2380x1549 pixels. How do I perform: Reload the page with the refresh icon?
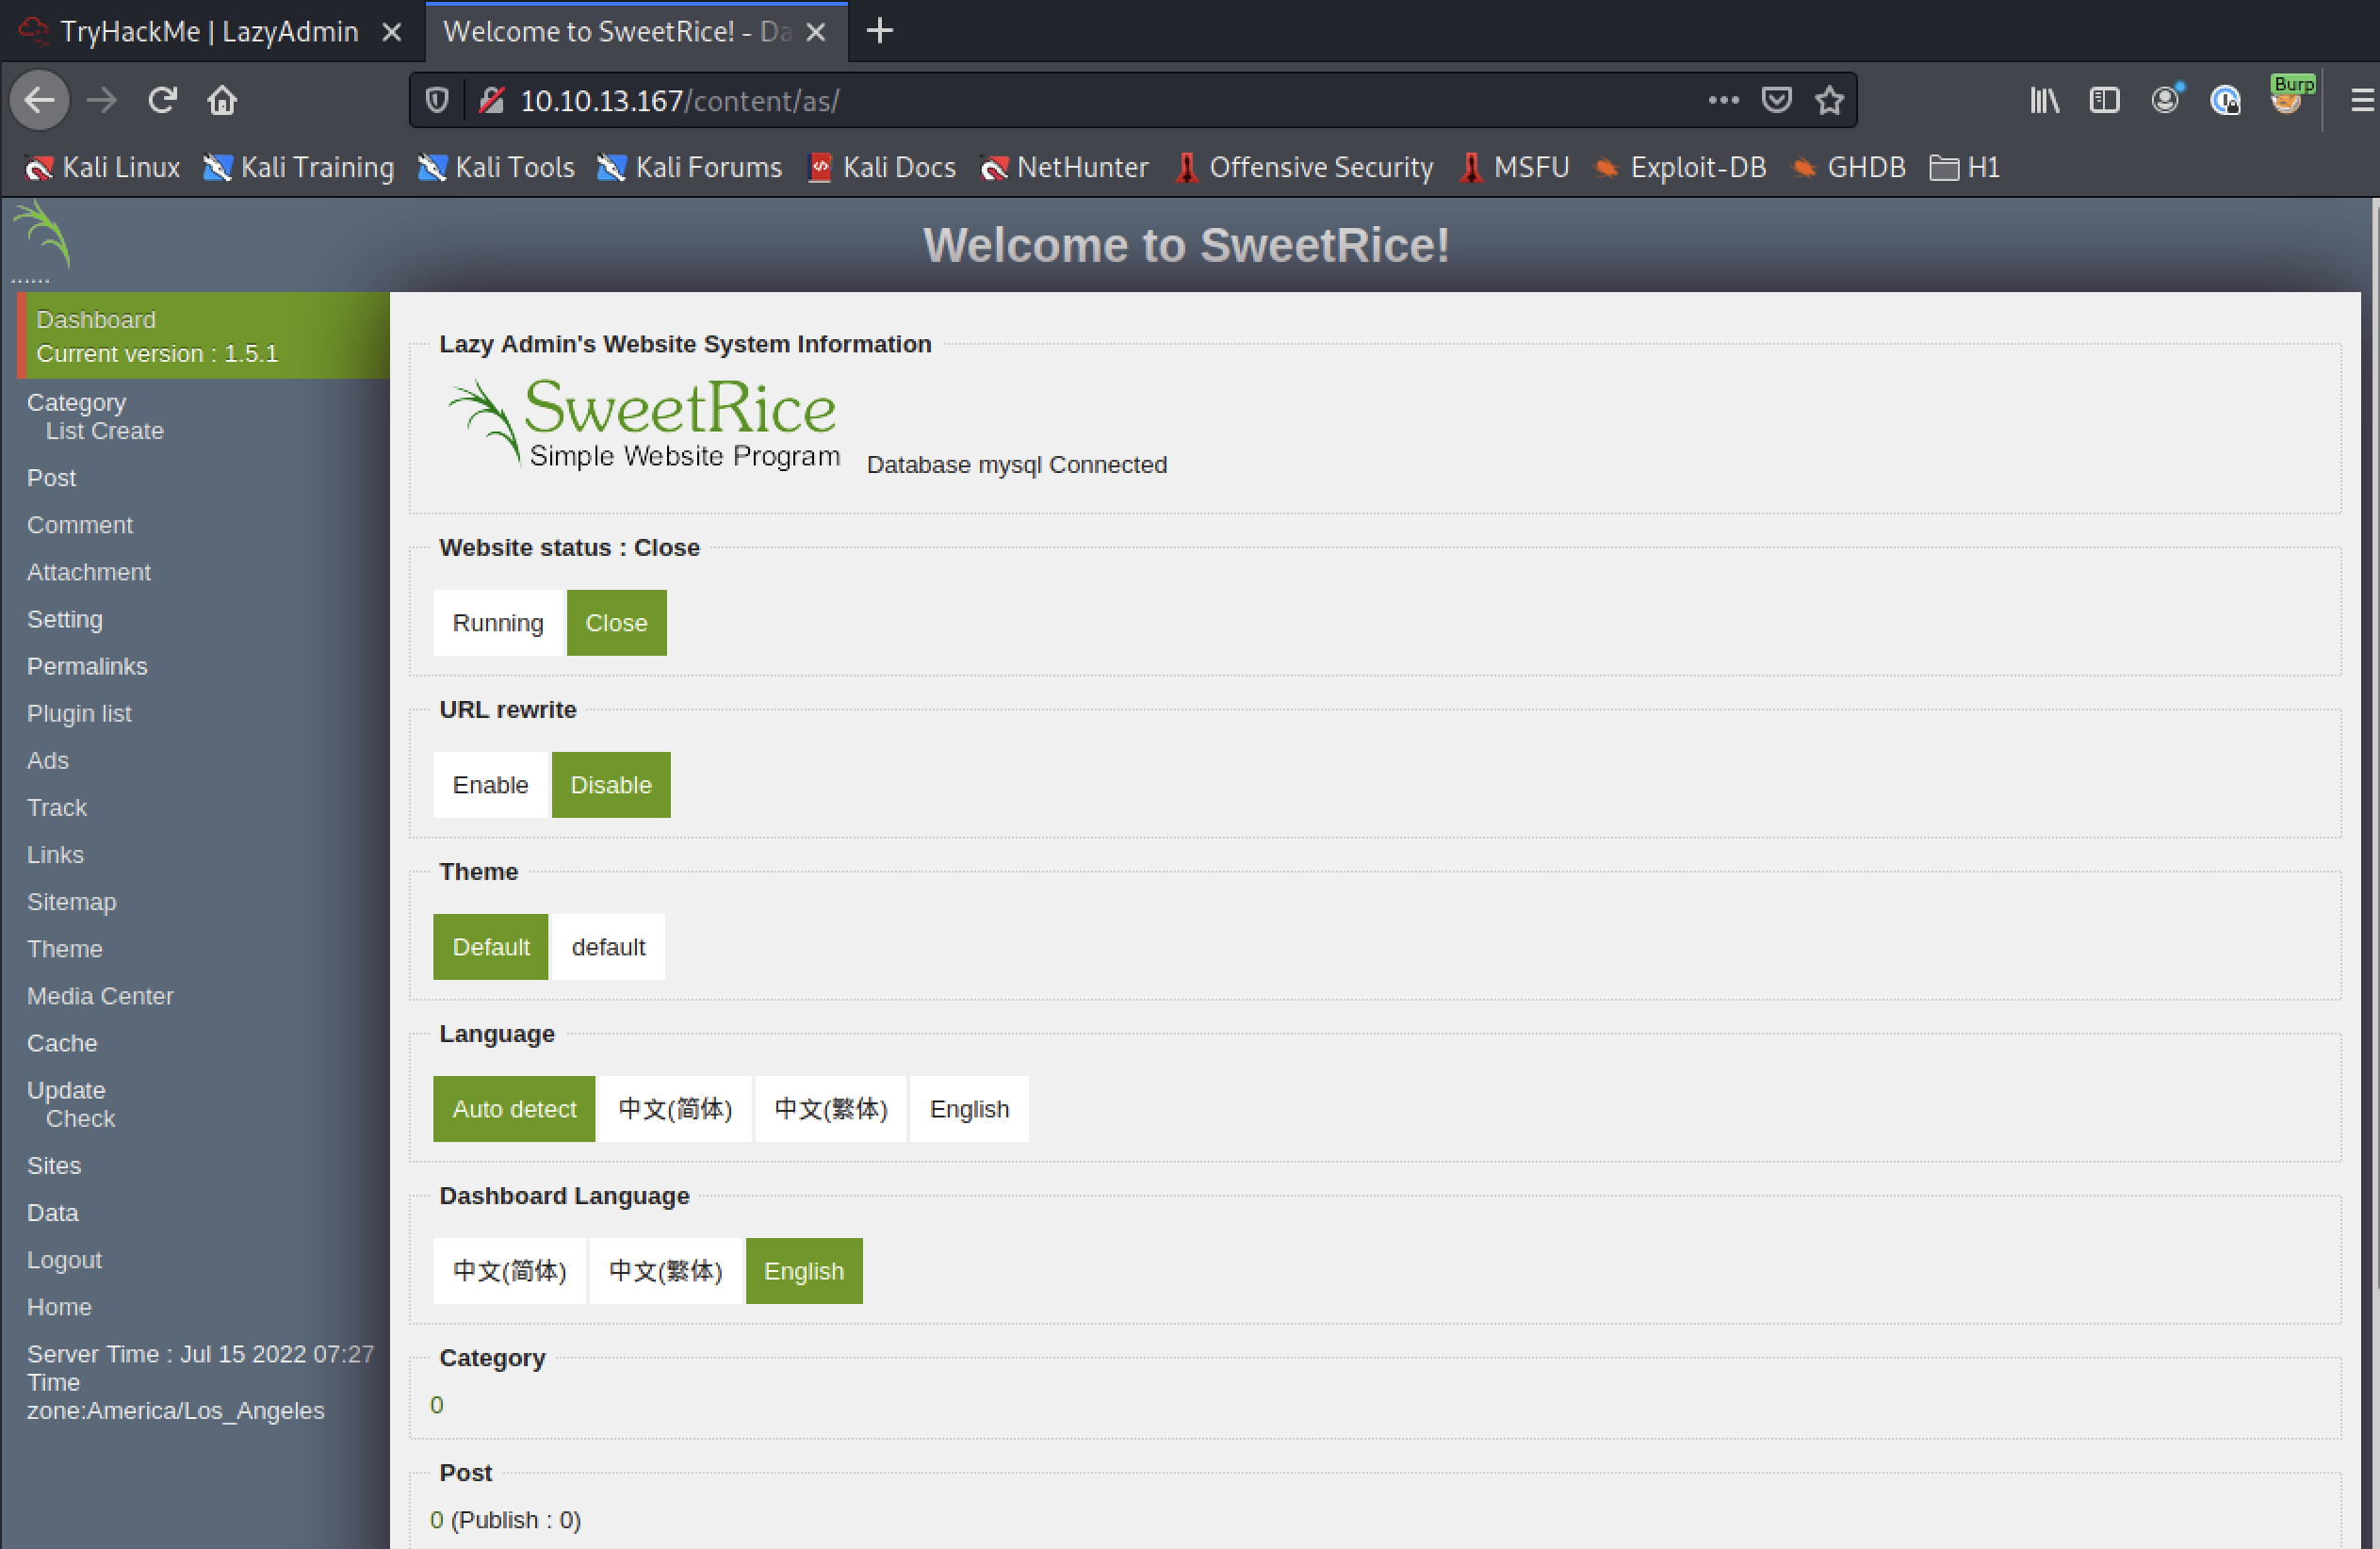point(162,100)
